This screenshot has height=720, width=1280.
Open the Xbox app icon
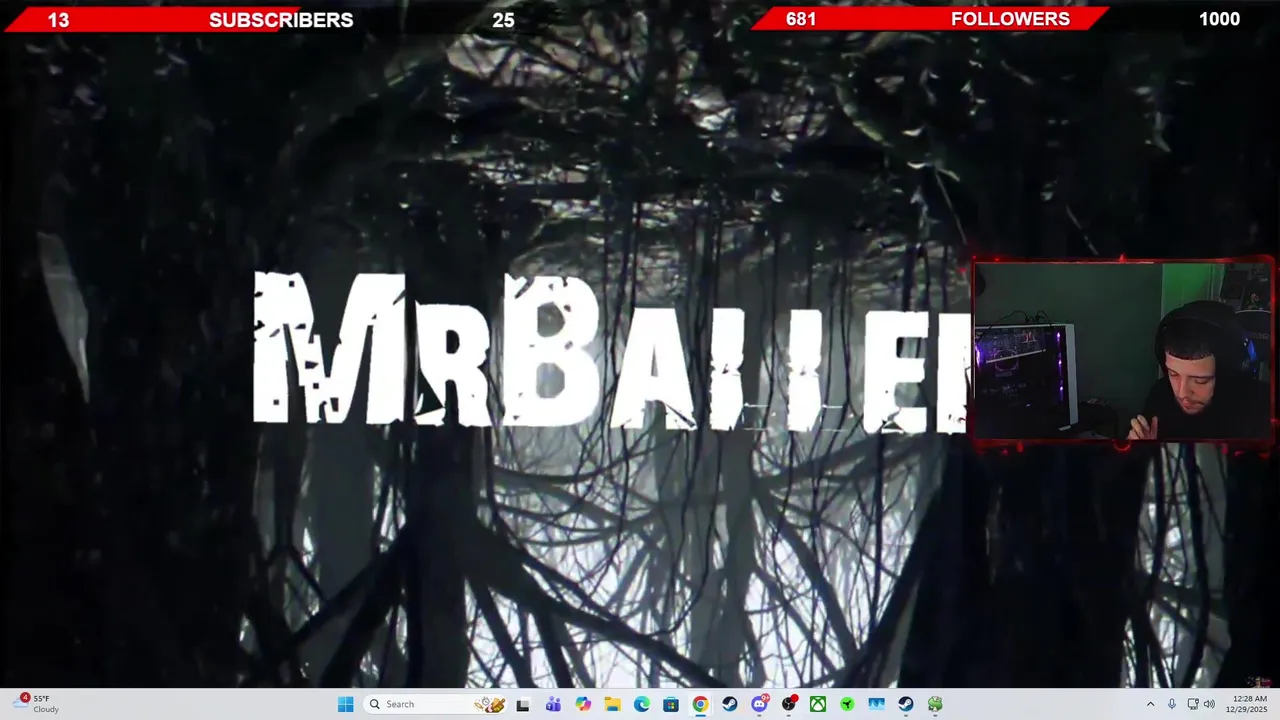[x=818, y=704]
